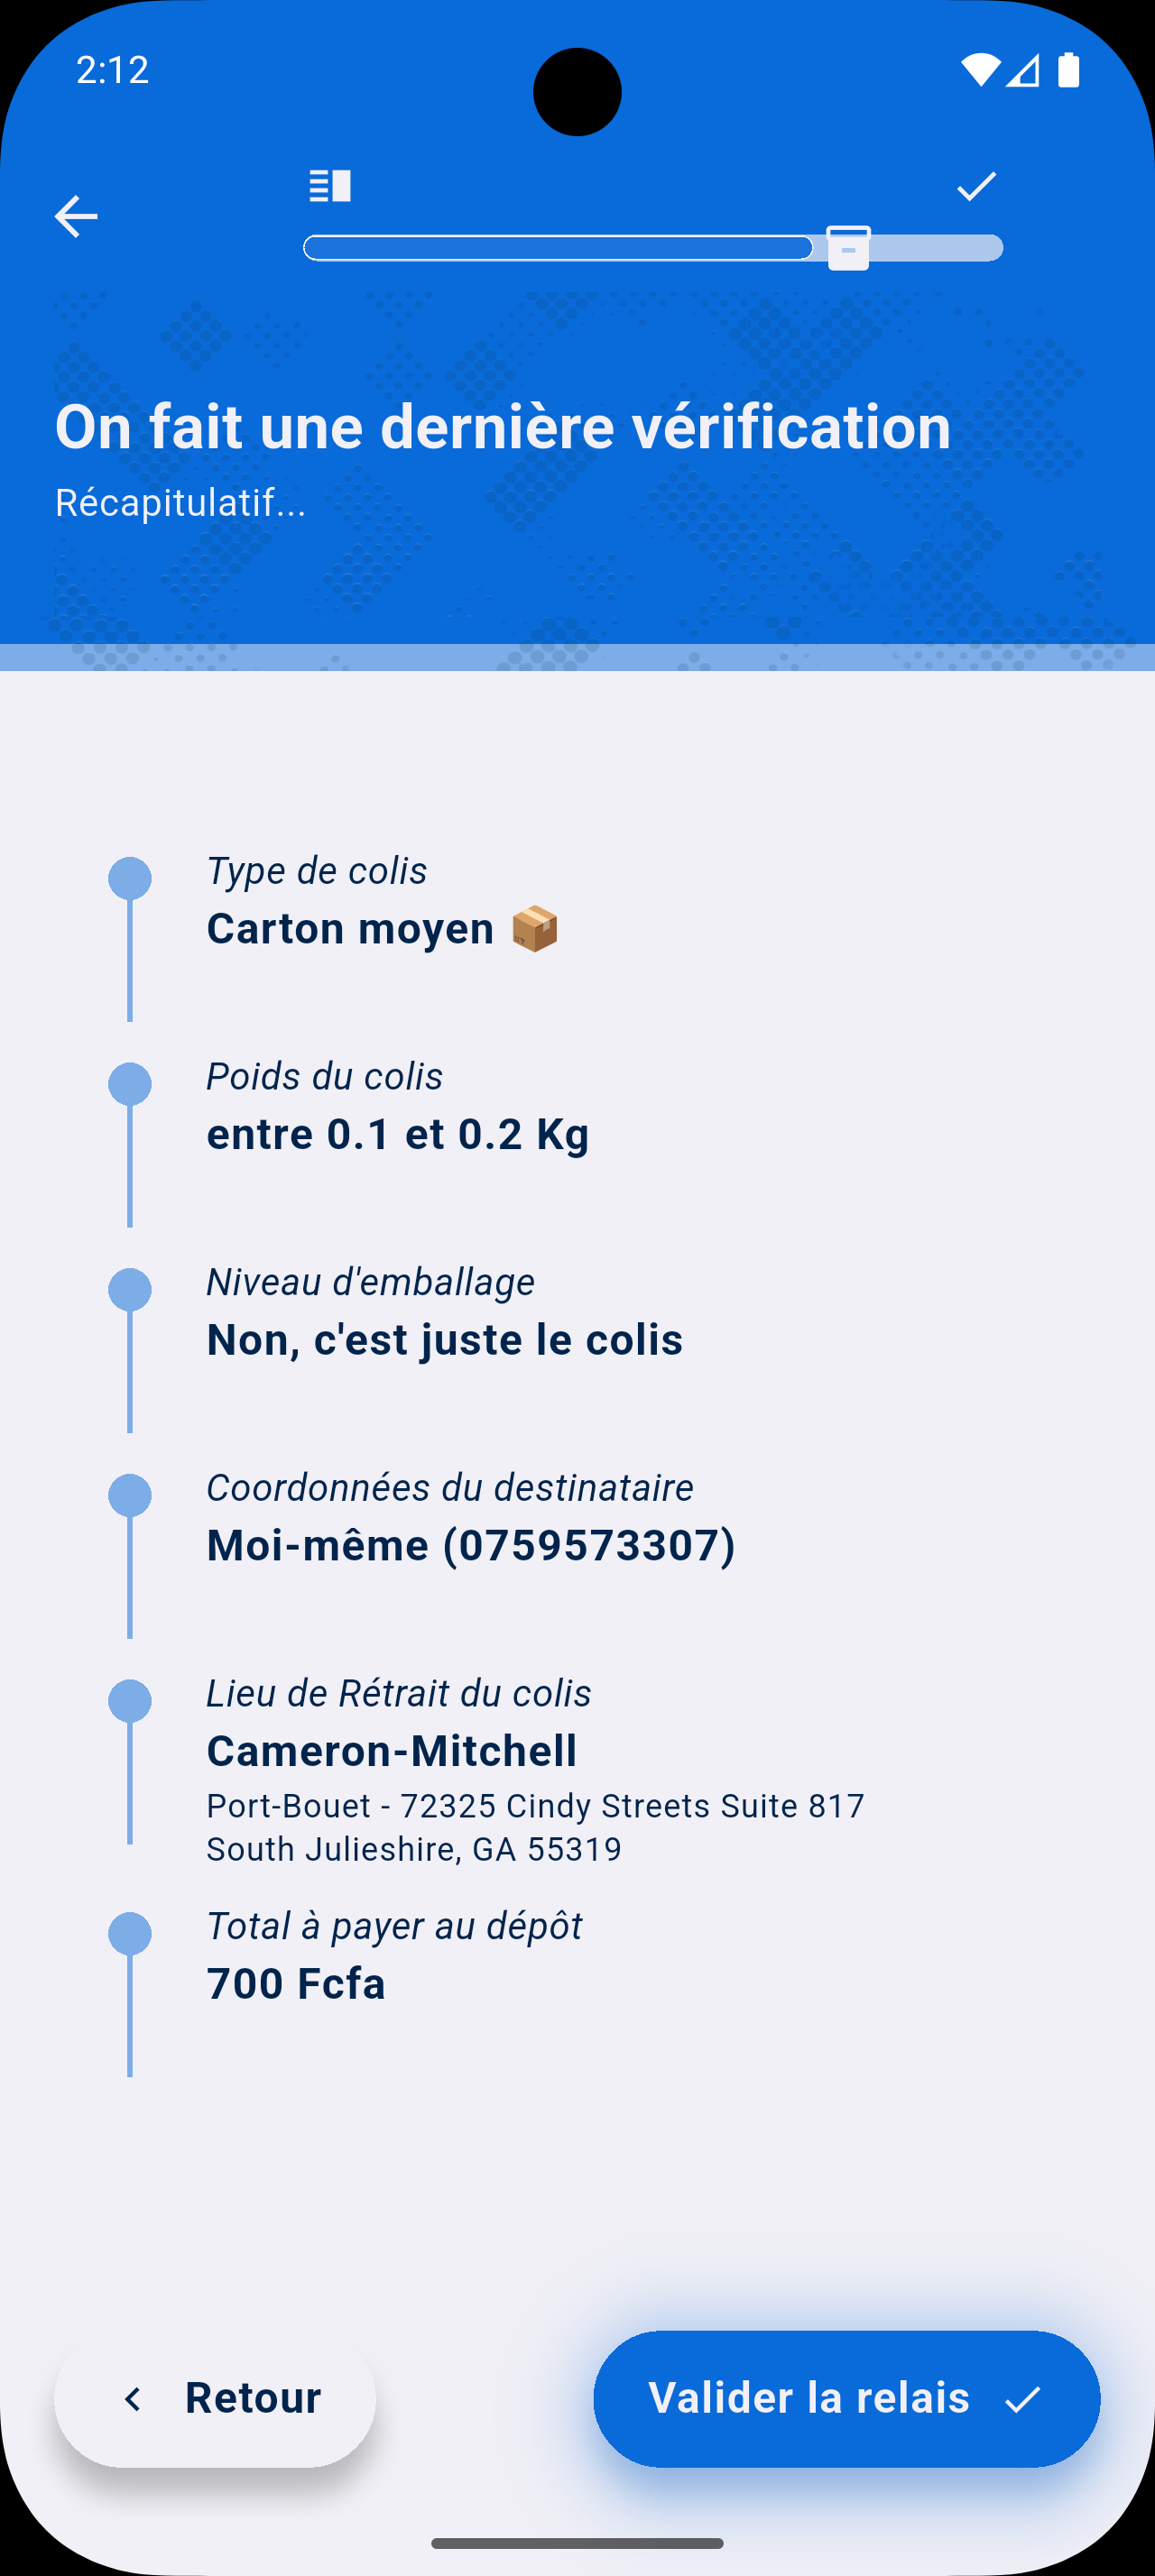1155x2576 pixels.
Task: Tap the Poids du colis timeline dot
Action: pos(130,1085)
